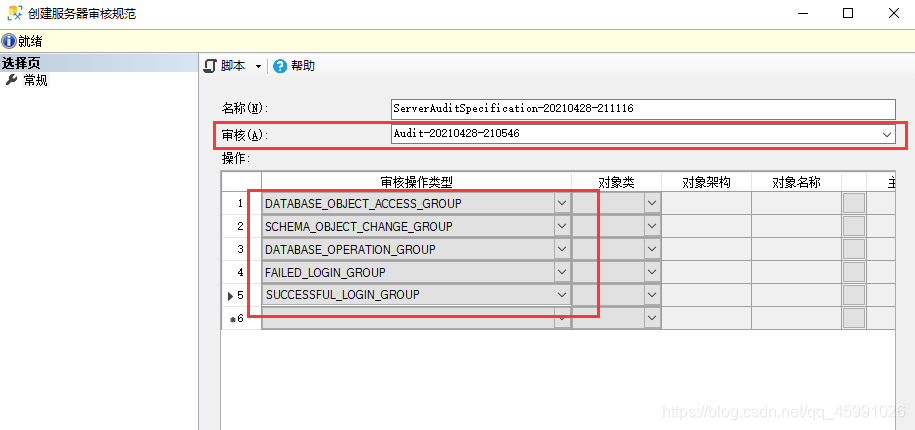Image resolution: width=915 pixels, height=430 pixels.
Task: Click the 对象类 column header
Action: (616, 182)
